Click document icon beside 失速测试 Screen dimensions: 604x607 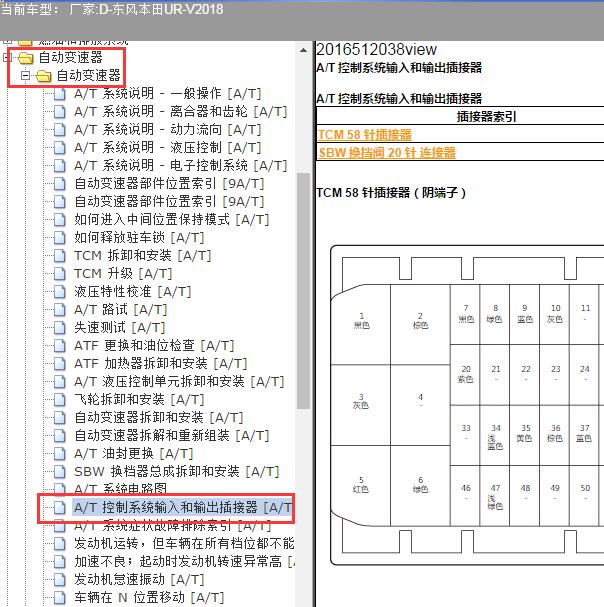59,328
